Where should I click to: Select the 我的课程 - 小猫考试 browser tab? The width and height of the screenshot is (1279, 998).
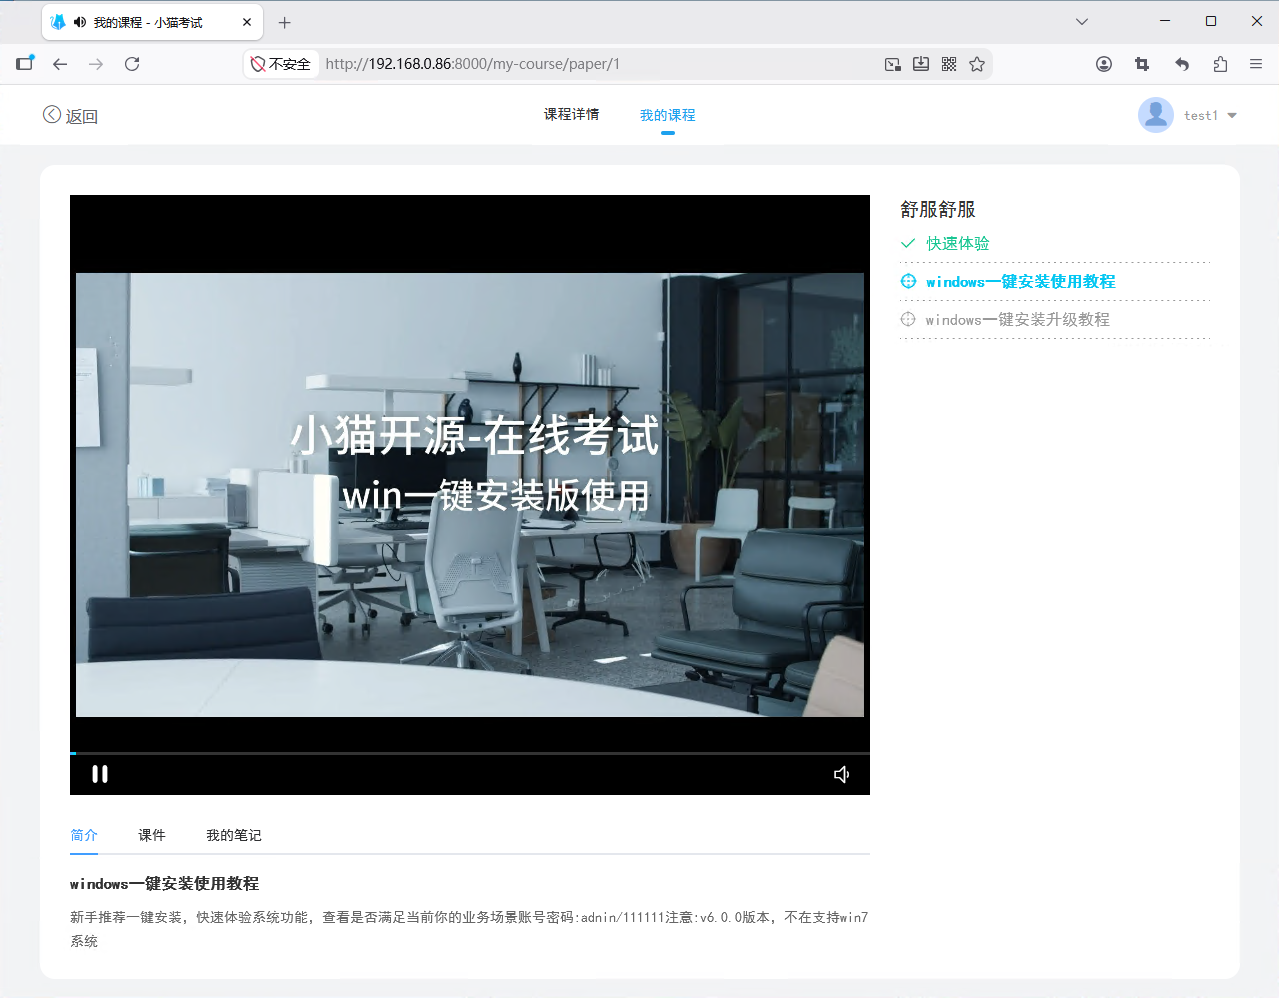152,22
